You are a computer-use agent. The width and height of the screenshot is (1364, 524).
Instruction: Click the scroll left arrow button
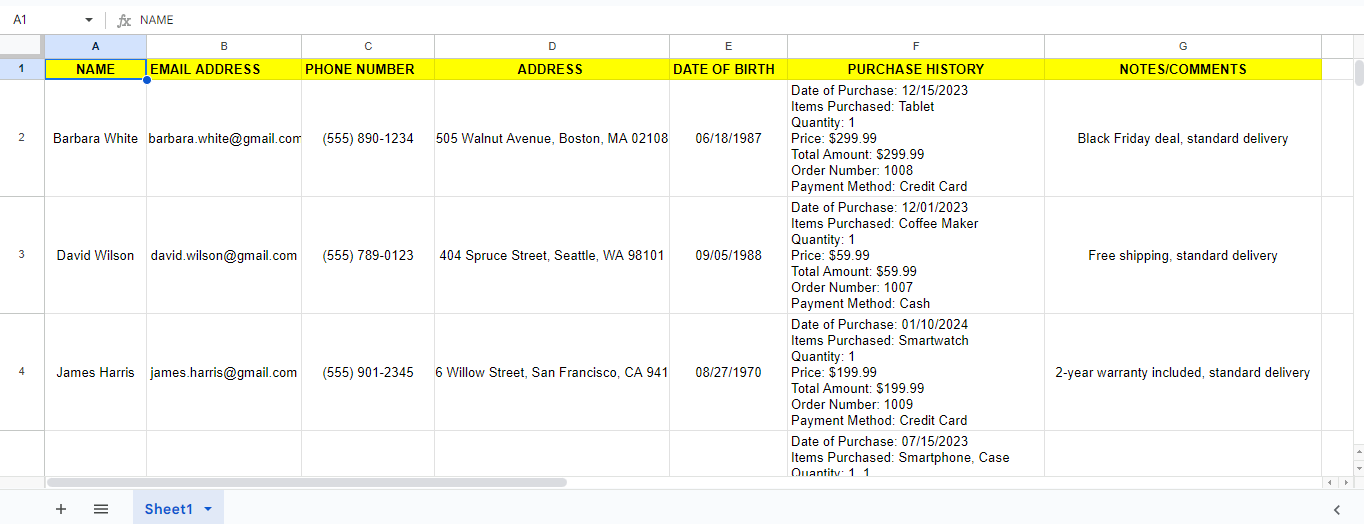point(1330,482)
